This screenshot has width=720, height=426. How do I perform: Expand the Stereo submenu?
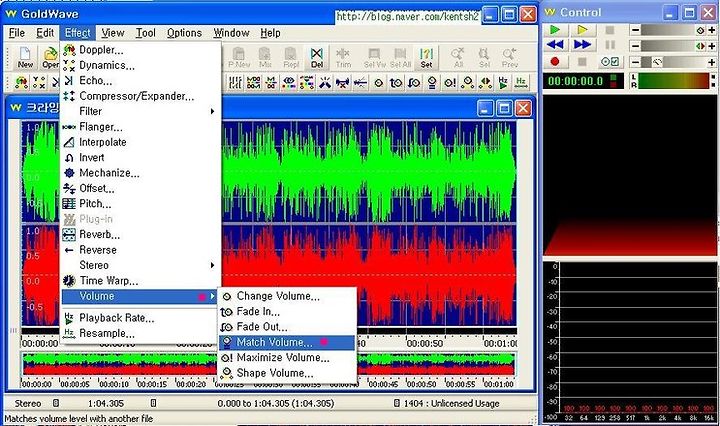(140, 265)
